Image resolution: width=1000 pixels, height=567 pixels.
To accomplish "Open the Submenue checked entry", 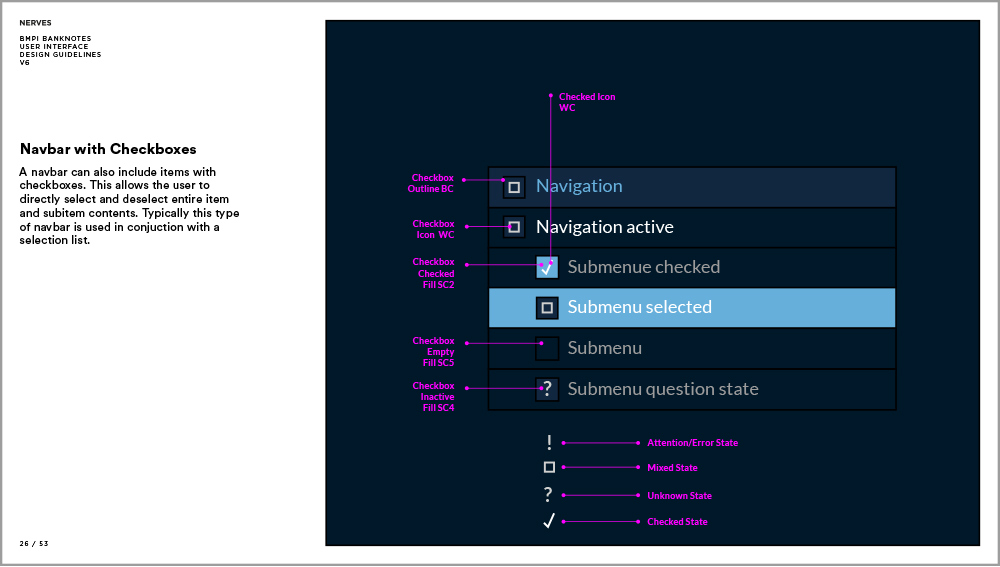I will 643,267.
